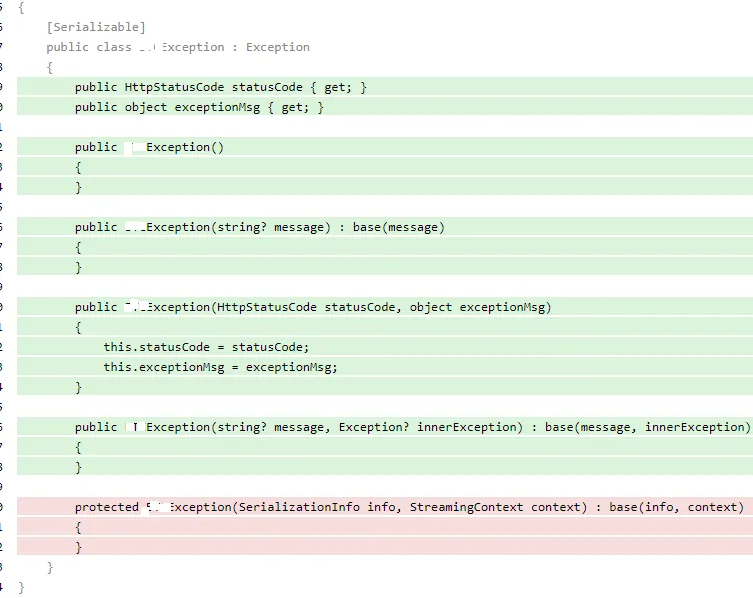The width and height of the screenshot is (753, 598).
Task: Click the closing brace of the removed constructor
Action: tap(78, 547)
